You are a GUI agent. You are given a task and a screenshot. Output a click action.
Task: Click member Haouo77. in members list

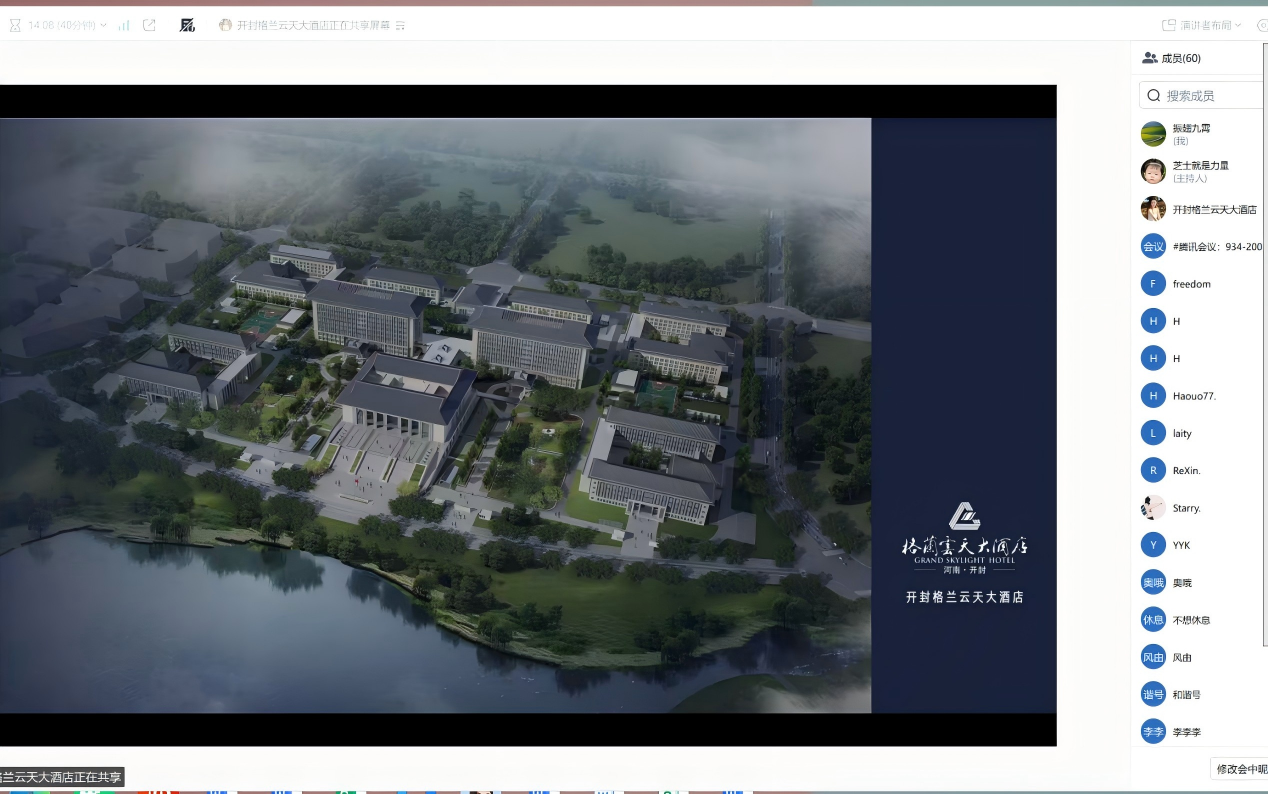click(1194, 396)
